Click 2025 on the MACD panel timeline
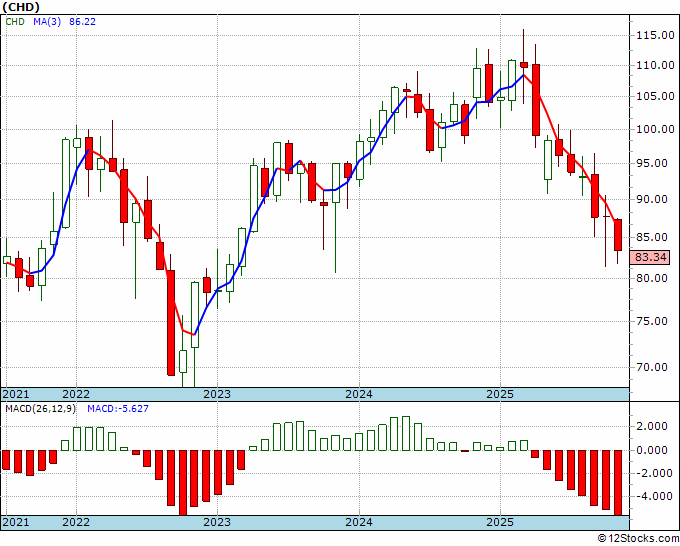 [500, 522]
